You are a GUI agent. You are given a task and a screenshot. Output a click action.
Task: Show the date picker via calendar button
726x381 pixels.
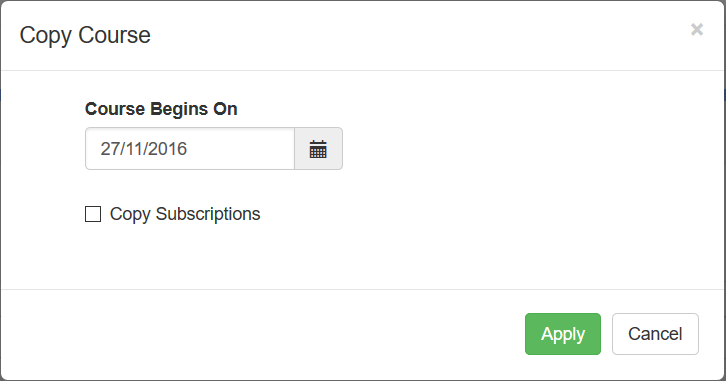pyautogui.click(x=318, y=149)
